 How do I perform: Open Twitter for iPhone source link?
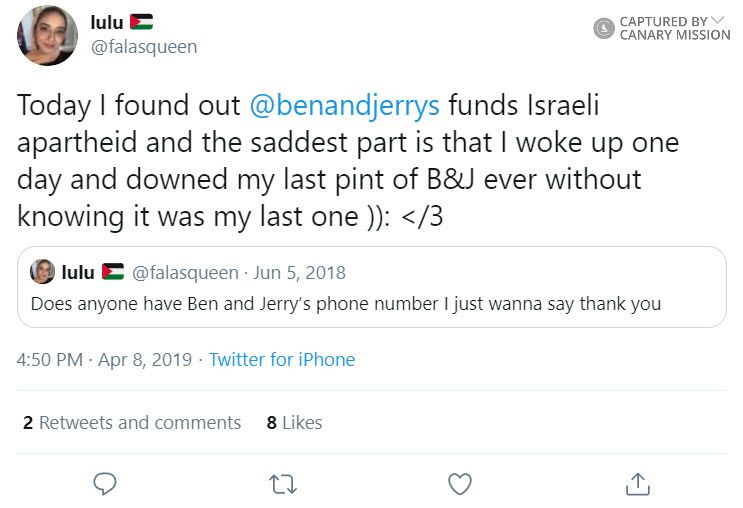tap(282, 360)
